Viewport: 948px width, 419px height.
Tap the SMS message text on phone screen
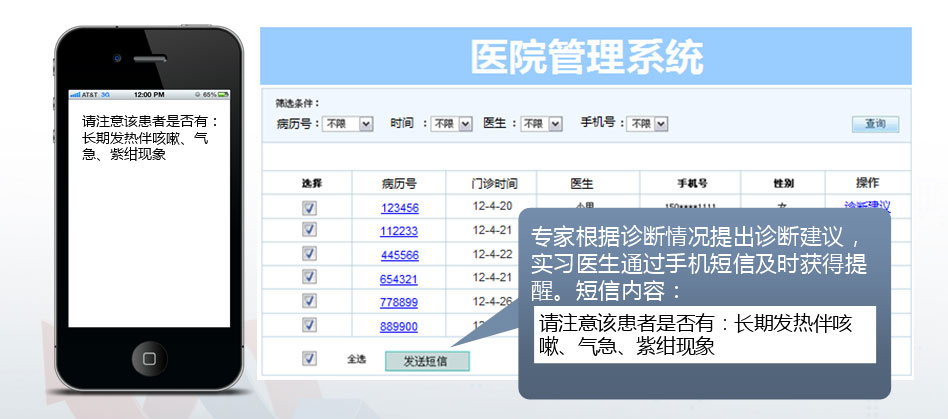point(150,137)
